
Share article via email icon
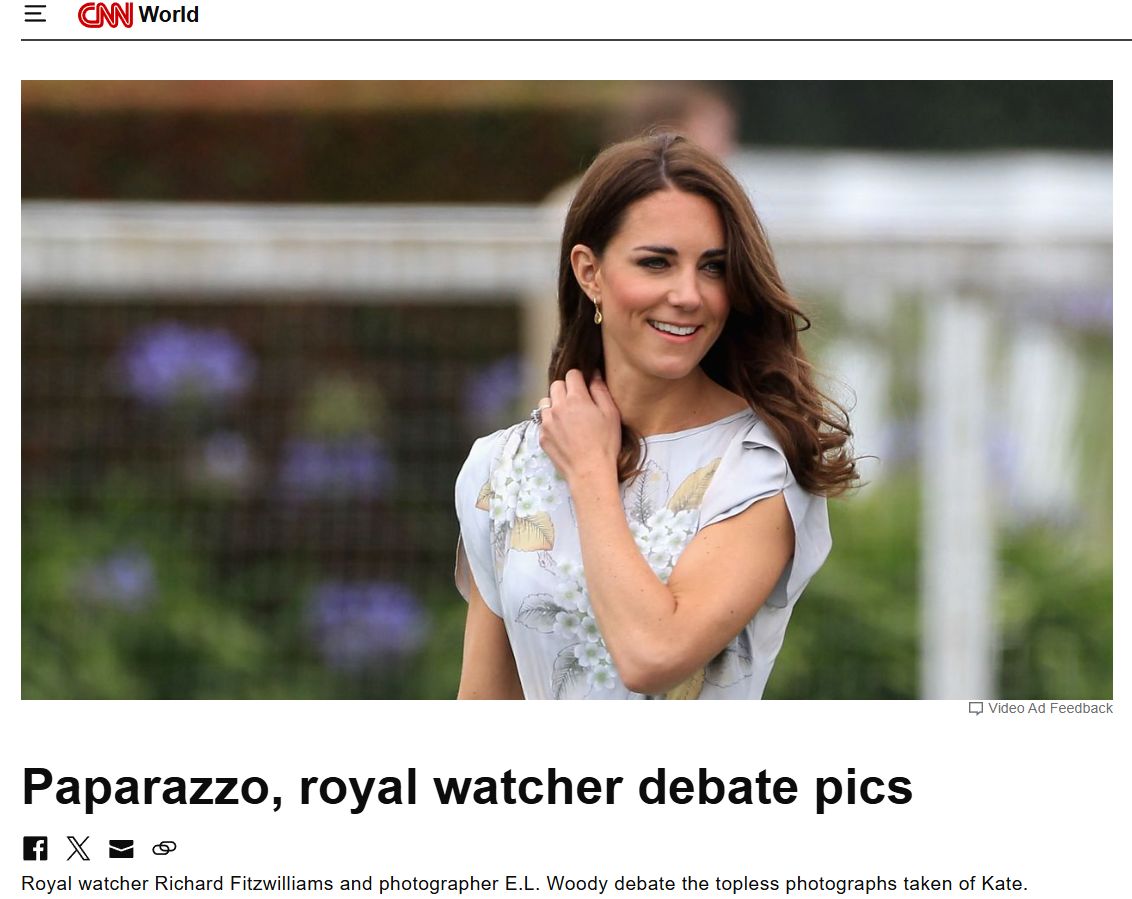click(121, 848)
